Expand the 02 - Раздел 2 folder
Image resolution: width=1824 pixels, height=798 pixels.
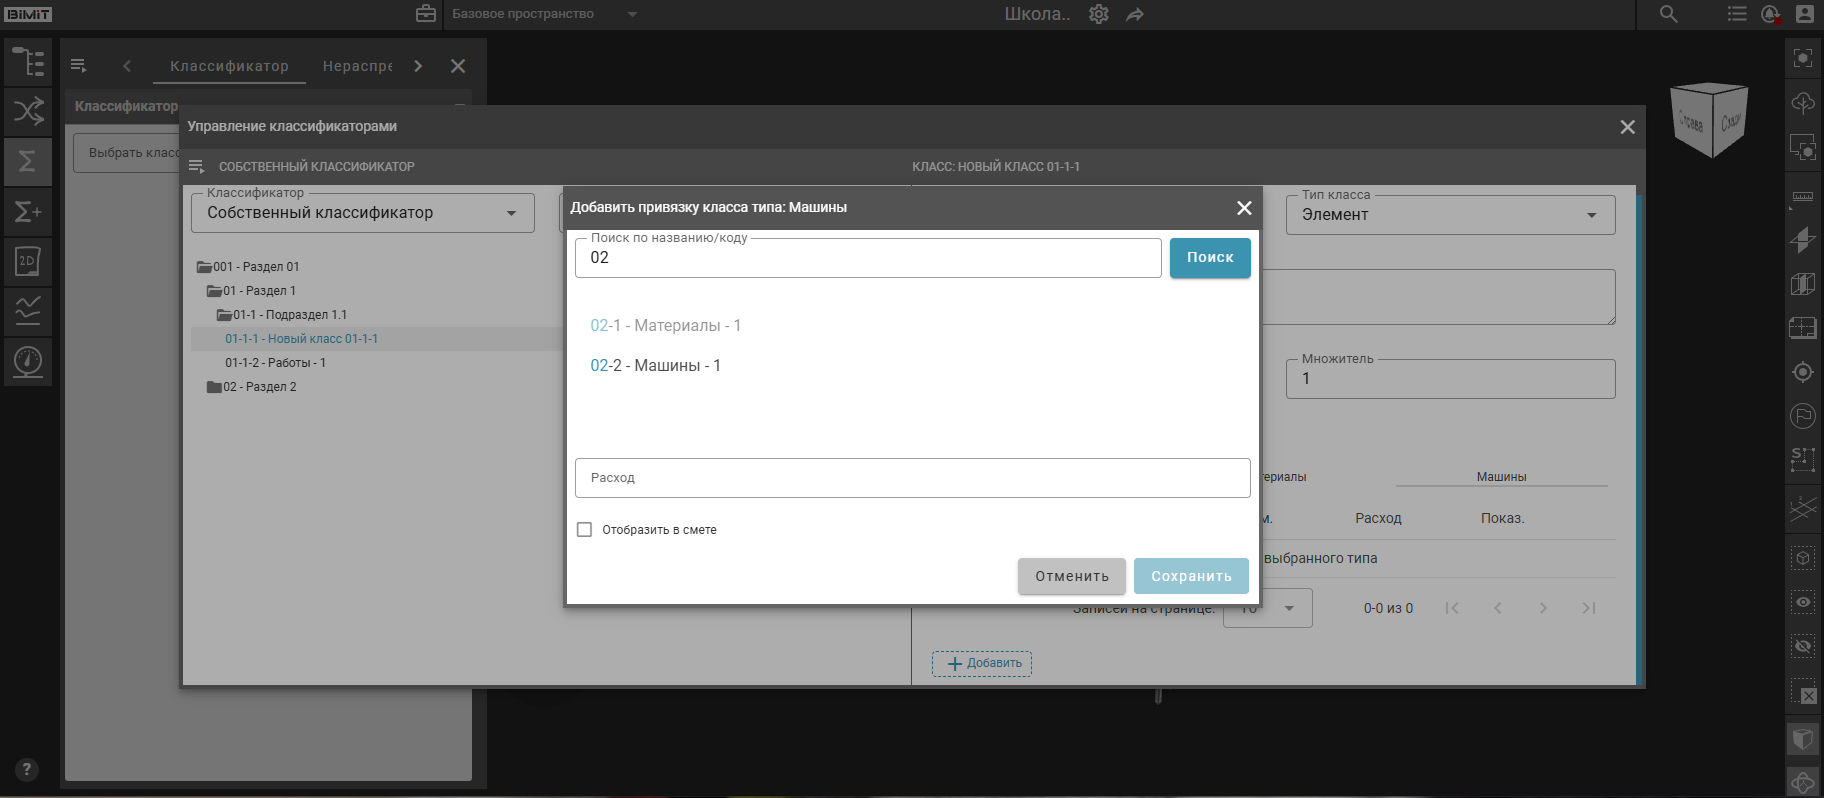214,387
